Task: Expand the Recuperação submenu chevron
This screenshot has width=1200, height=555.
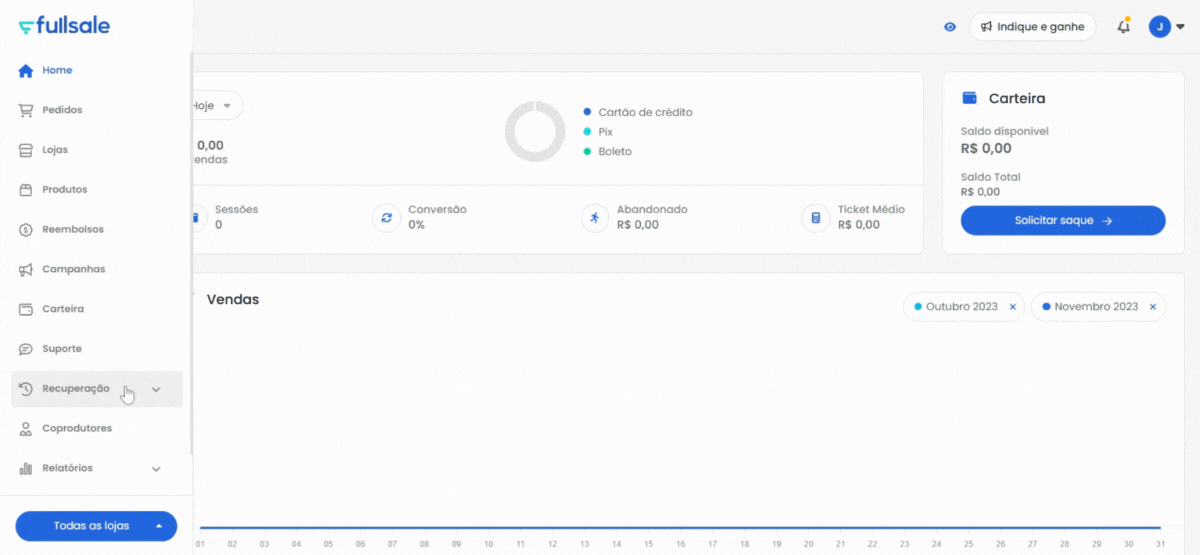Action: [x=156, y=389]
